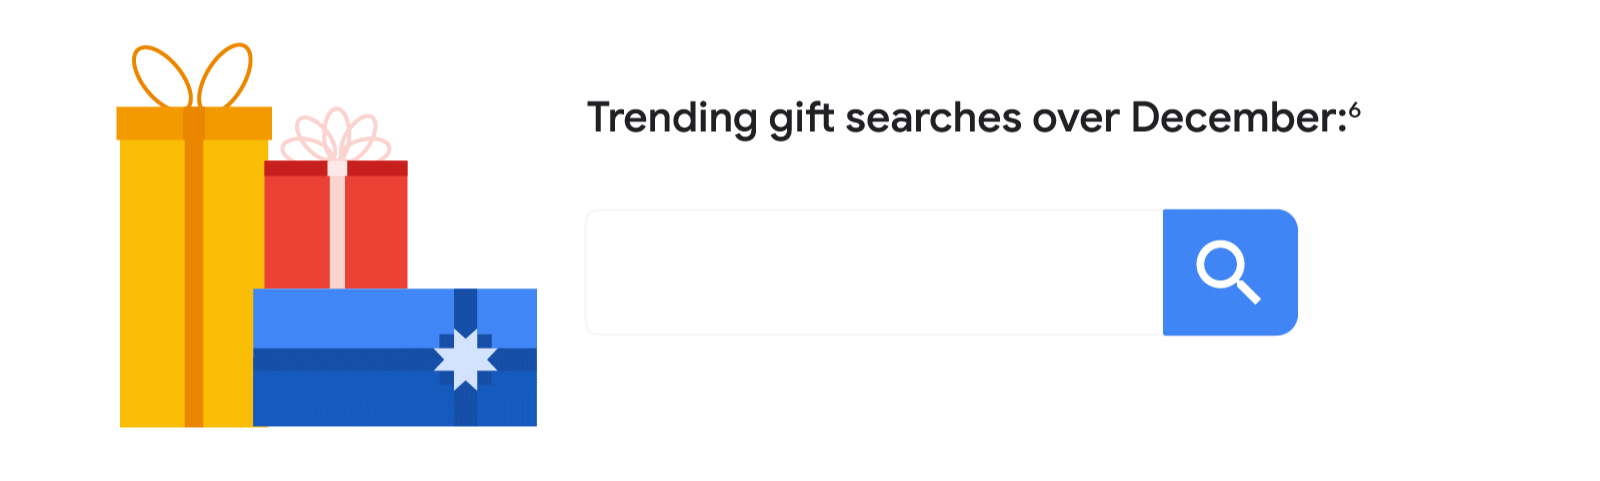Click the left loop of orange bow
The image size is (1600, 481).
point(161,76)
